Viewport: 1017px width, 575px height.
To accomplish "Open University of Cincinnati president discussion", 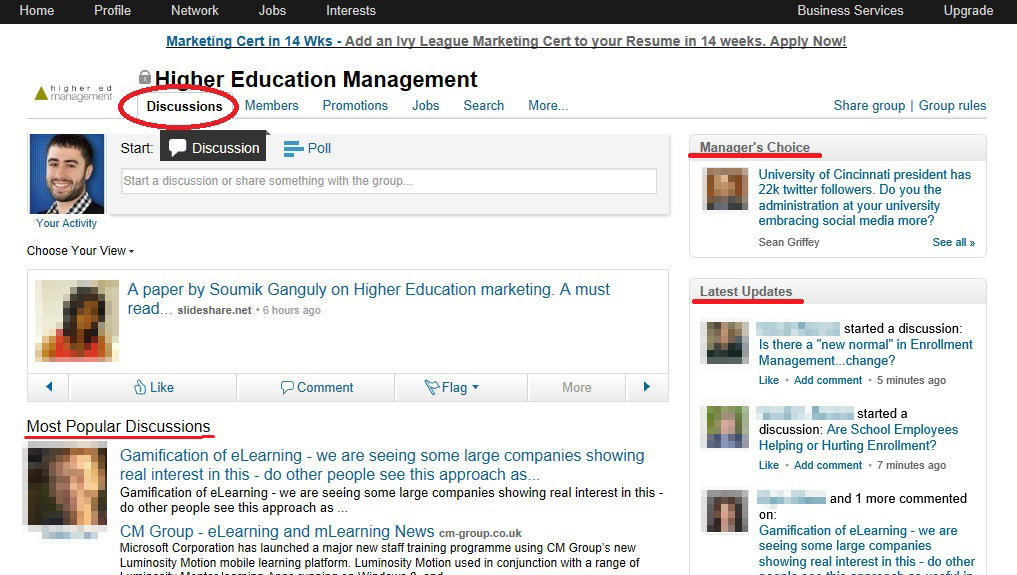I will tap(865, 198).
